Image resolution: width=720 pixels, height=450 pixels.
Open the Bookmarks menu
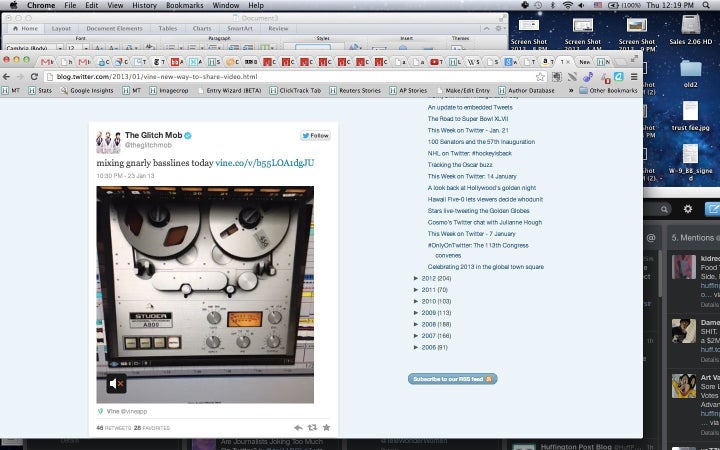[185, 6]
